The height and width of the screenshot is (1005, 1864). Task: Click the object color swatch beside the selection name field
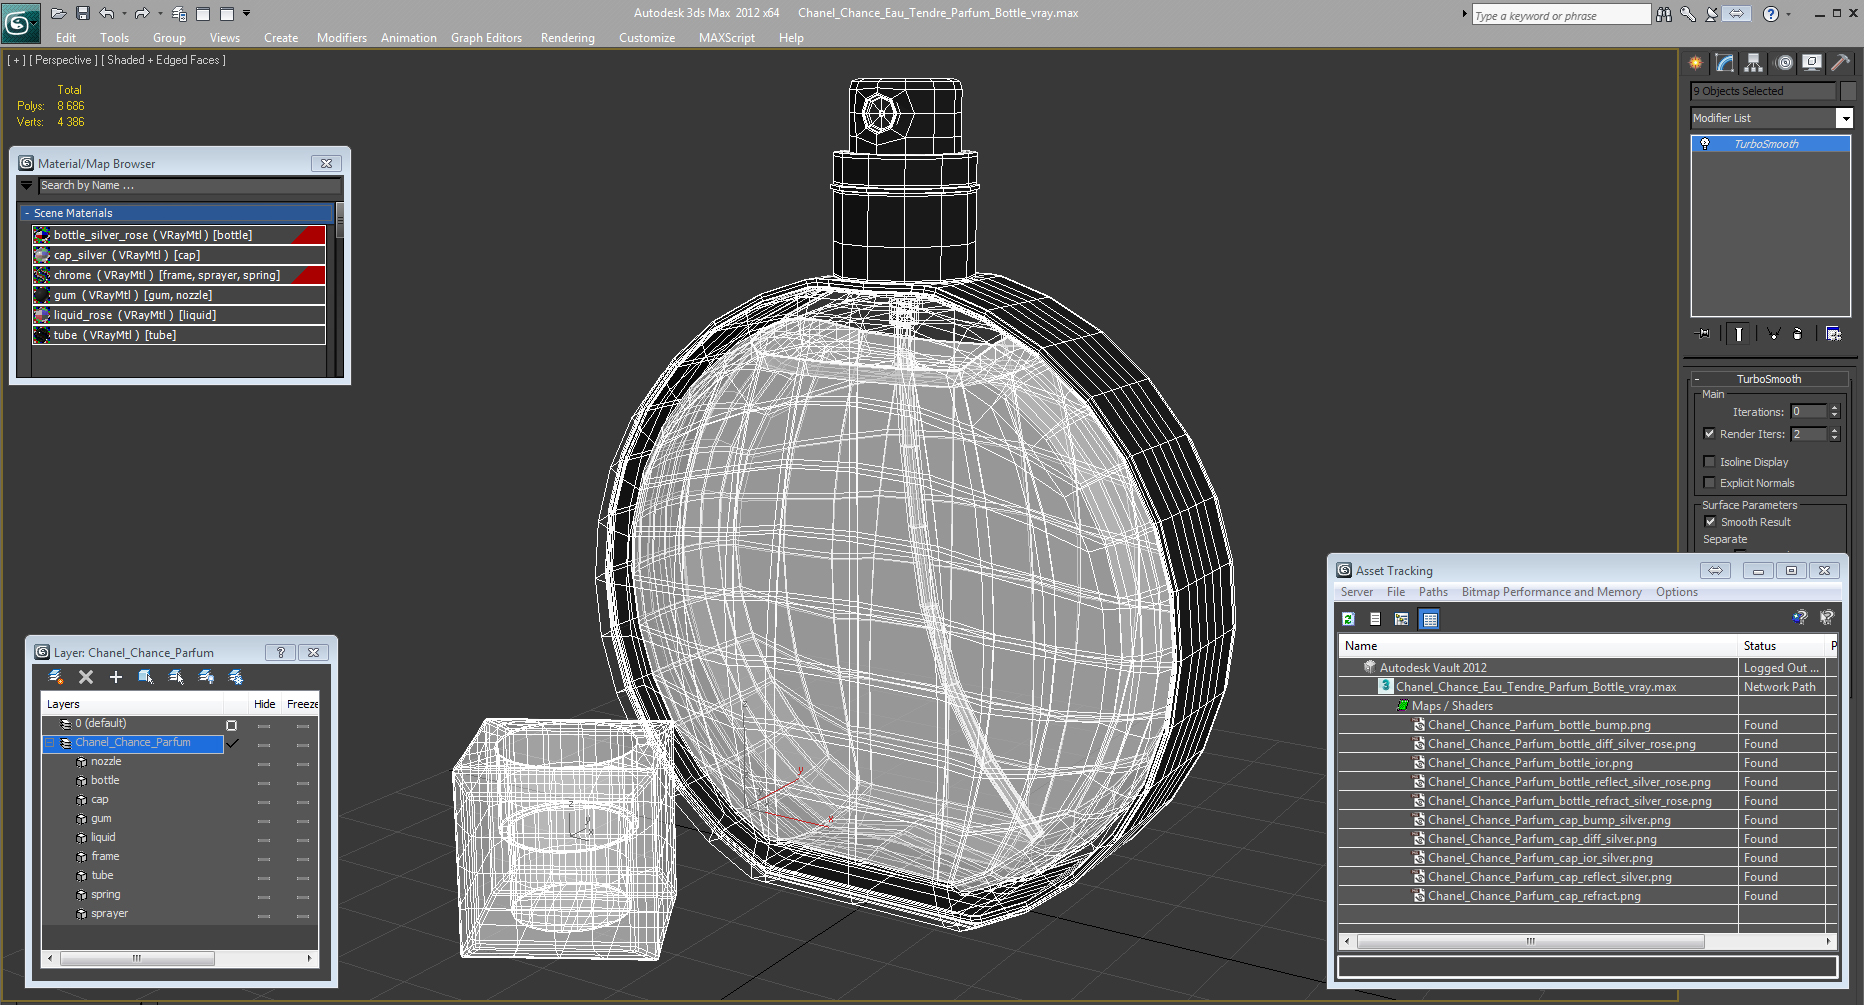pyautogui.click(x=1848, y=91)
